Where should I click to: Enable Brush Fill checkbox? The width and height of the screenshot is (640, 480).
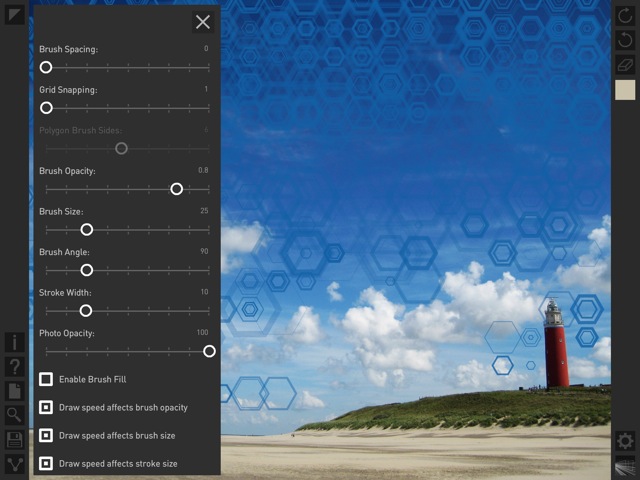click(x=46, y=380)
